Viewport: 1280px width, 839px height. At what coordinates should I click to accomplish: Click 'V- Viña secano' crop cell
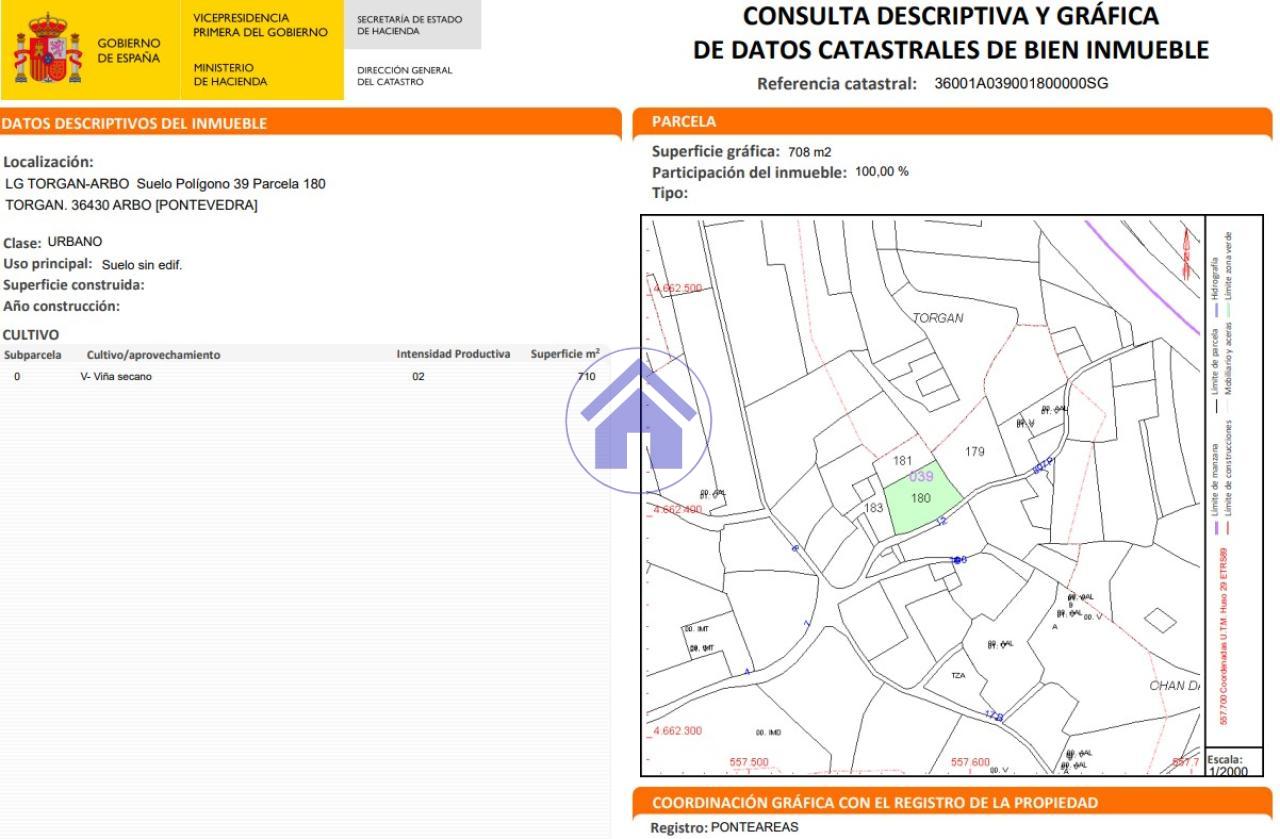click(116, 377)
